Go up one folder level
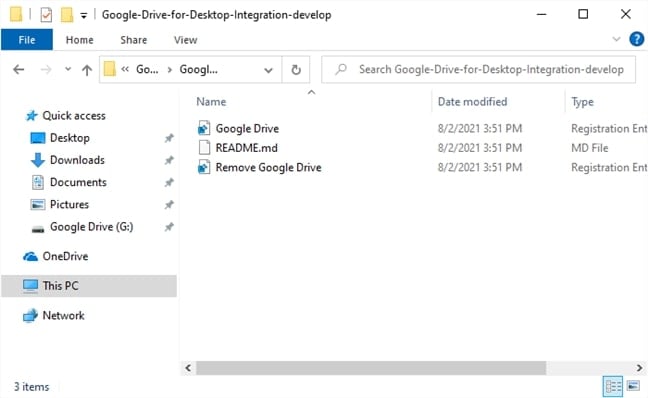 coord(87,70)
